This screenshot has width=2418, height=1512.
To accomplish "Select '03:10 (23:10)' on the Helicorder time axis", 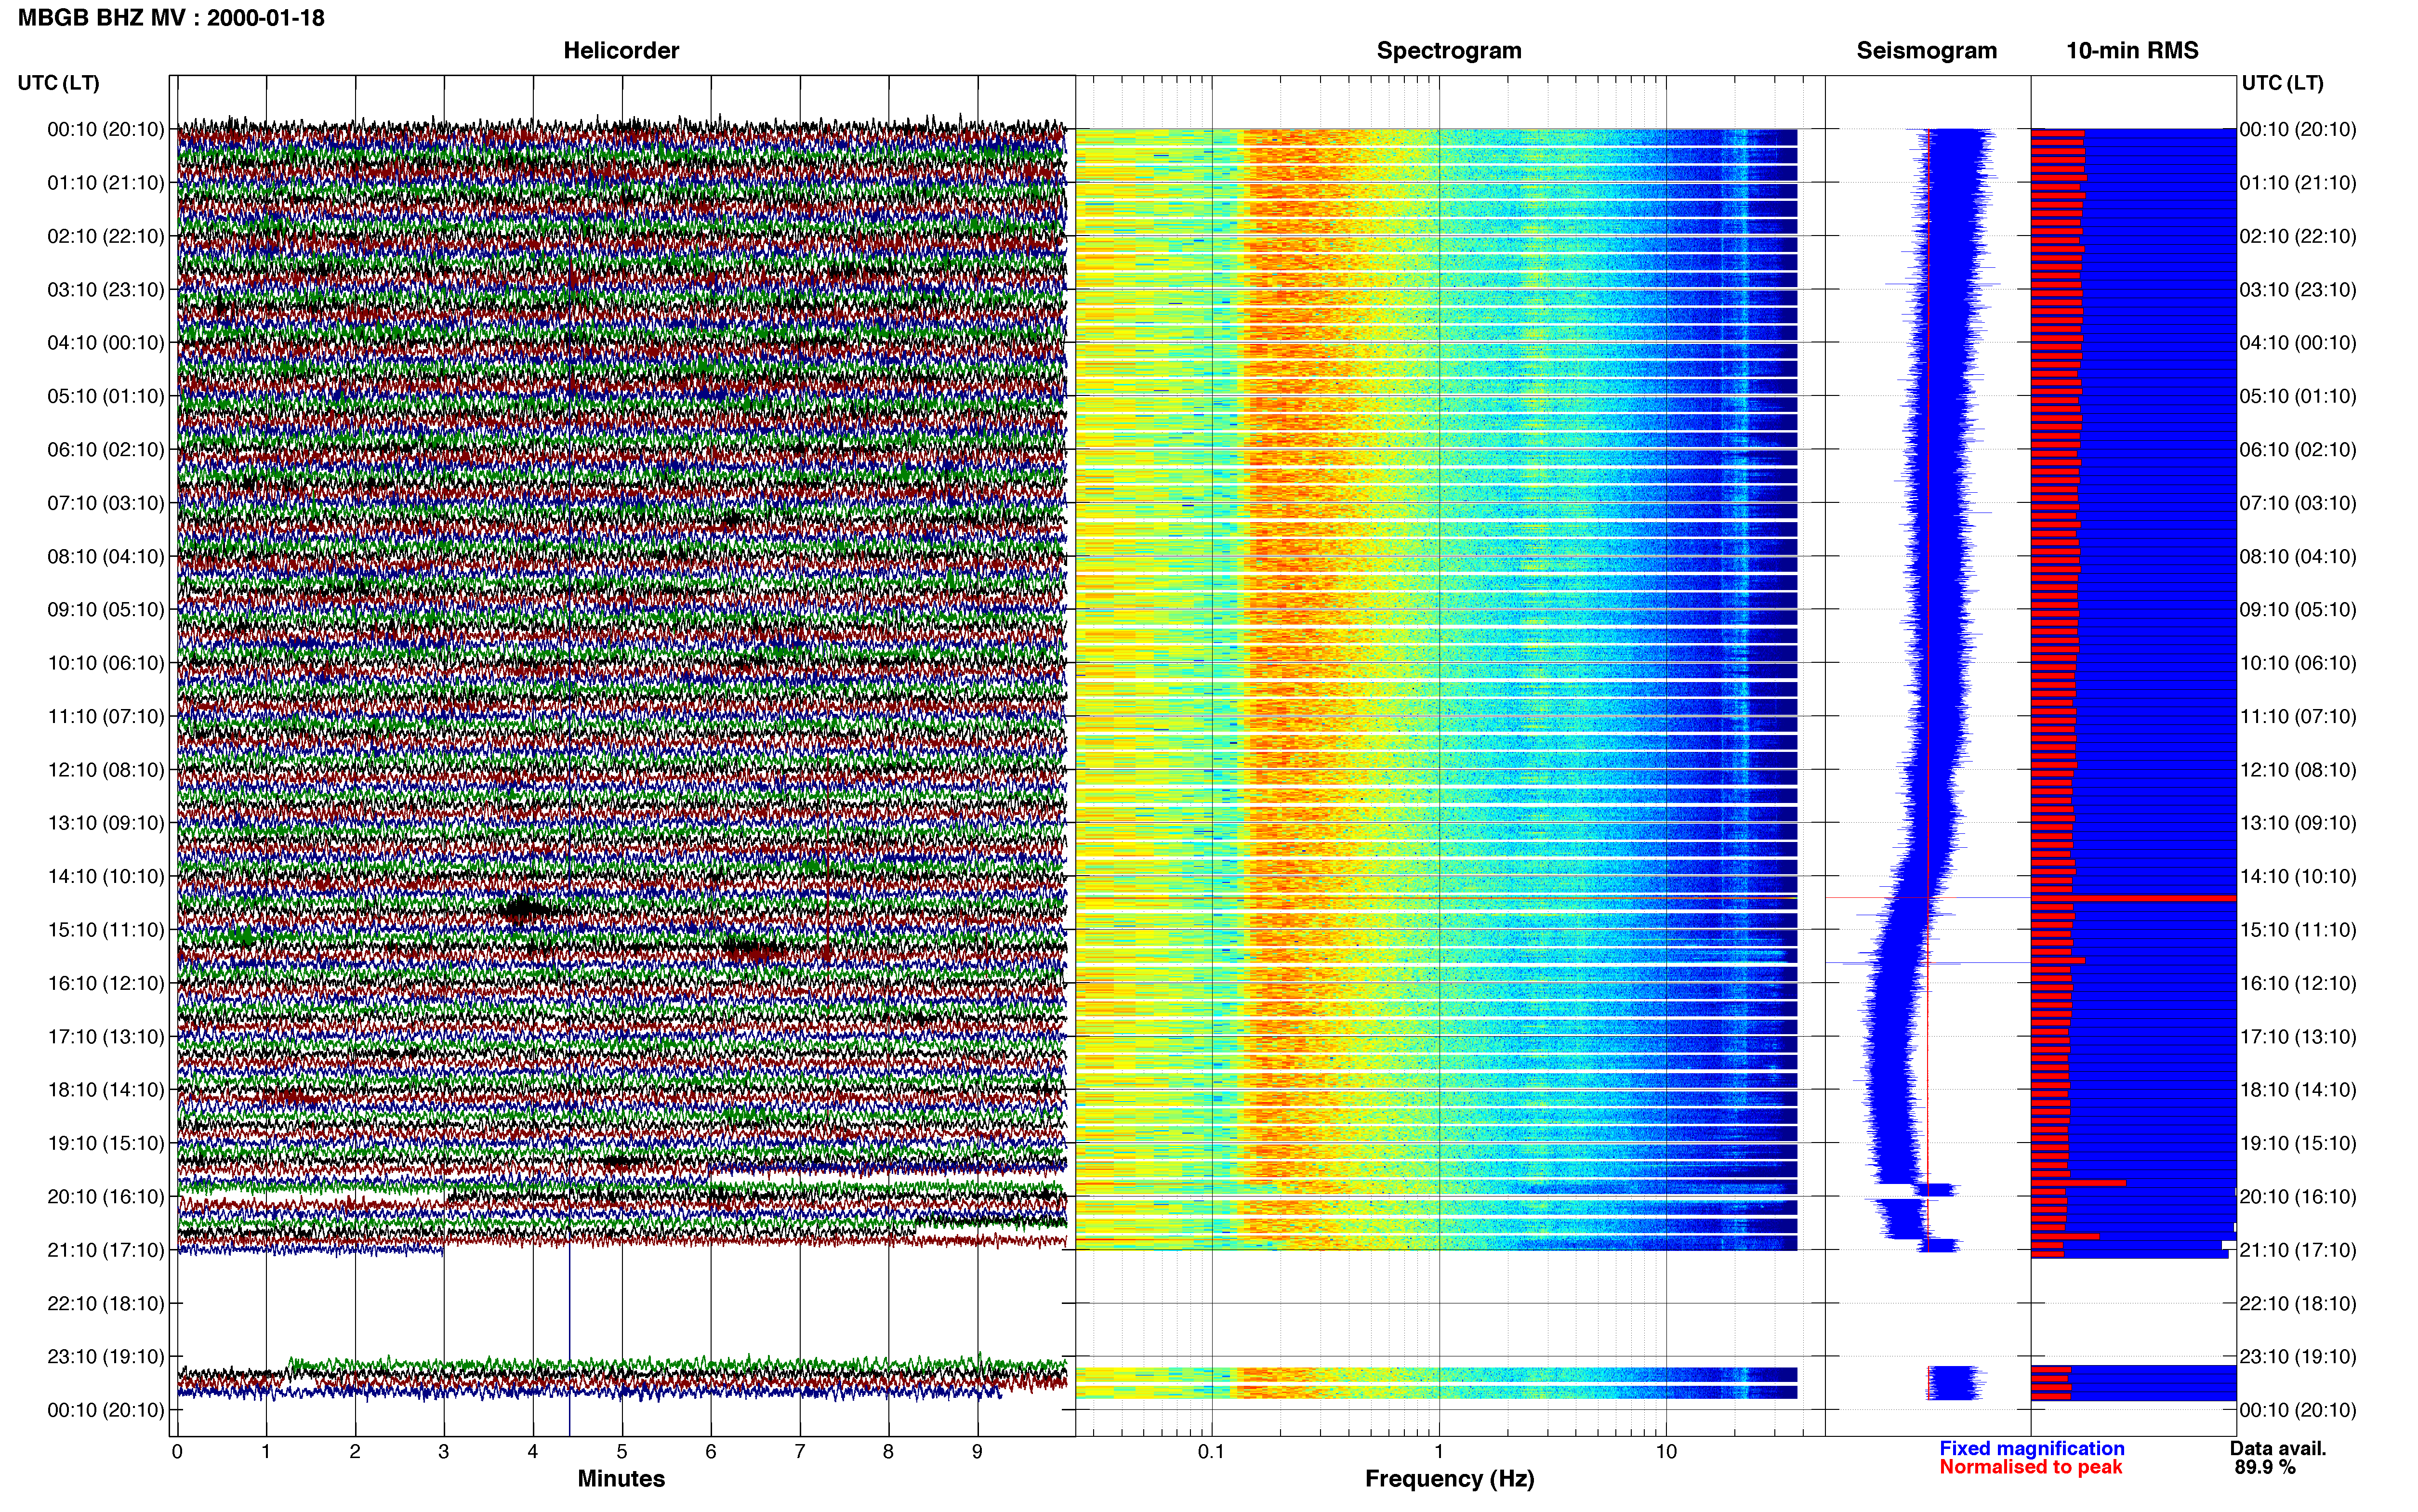I will point(106,290).
